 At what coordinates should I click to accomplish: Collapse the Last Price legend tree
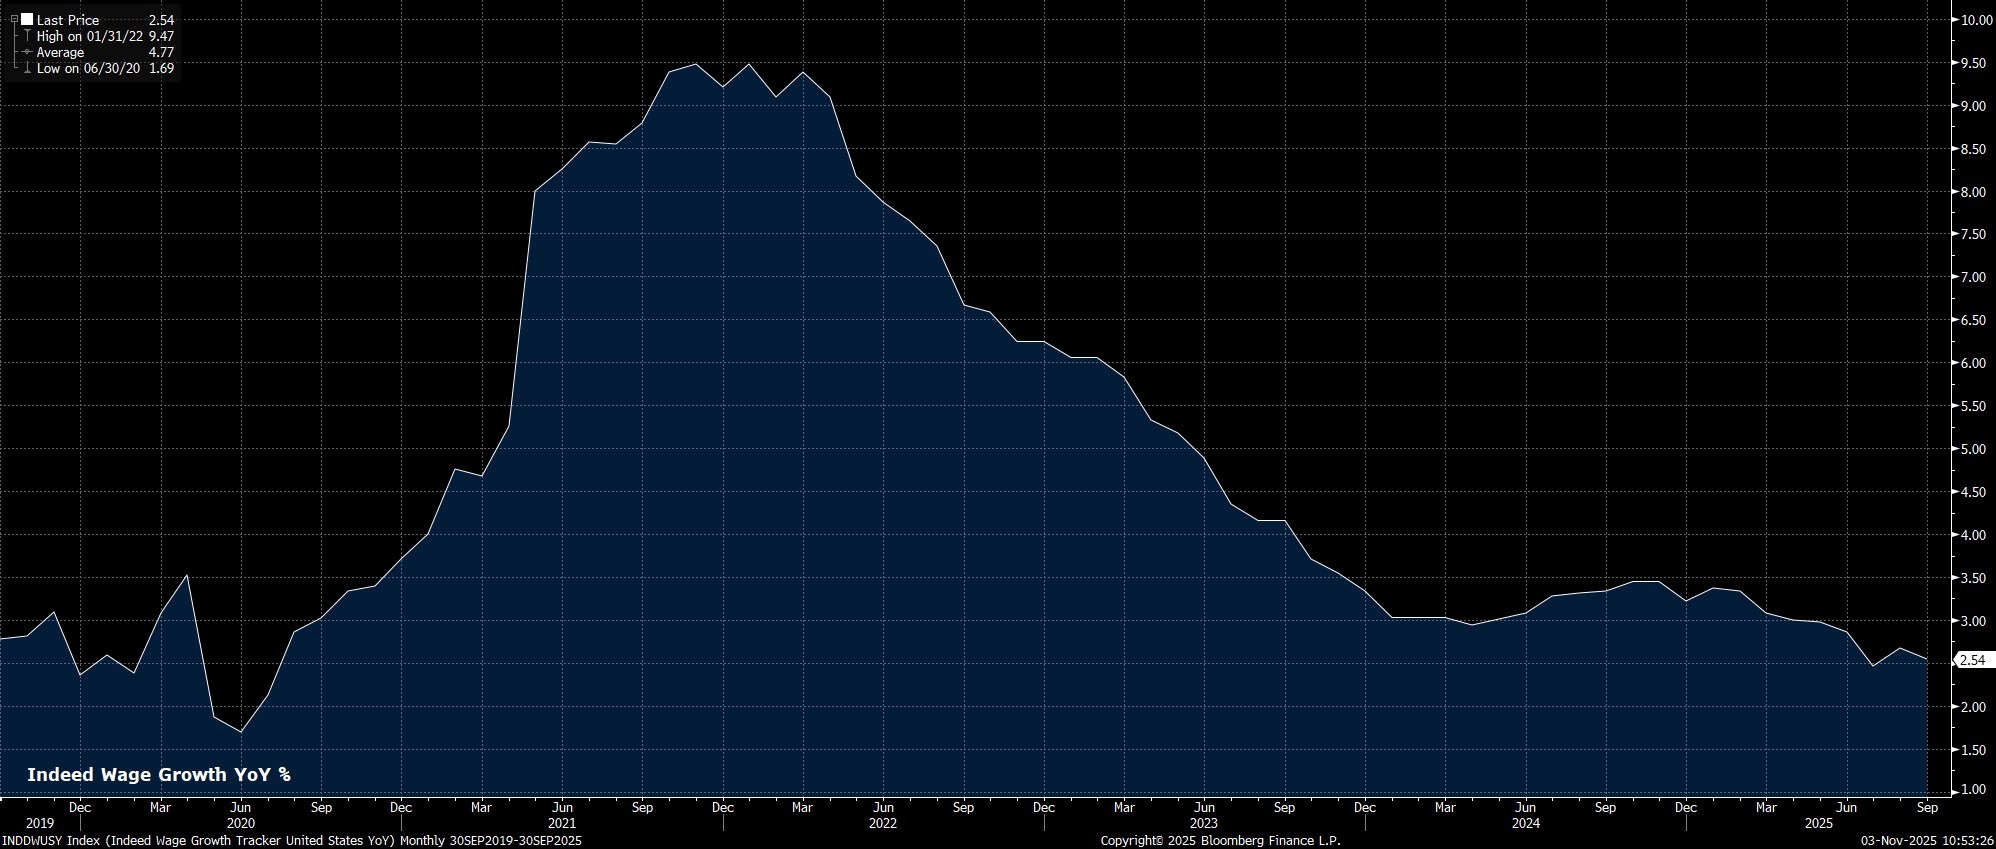tap(14, 20)
